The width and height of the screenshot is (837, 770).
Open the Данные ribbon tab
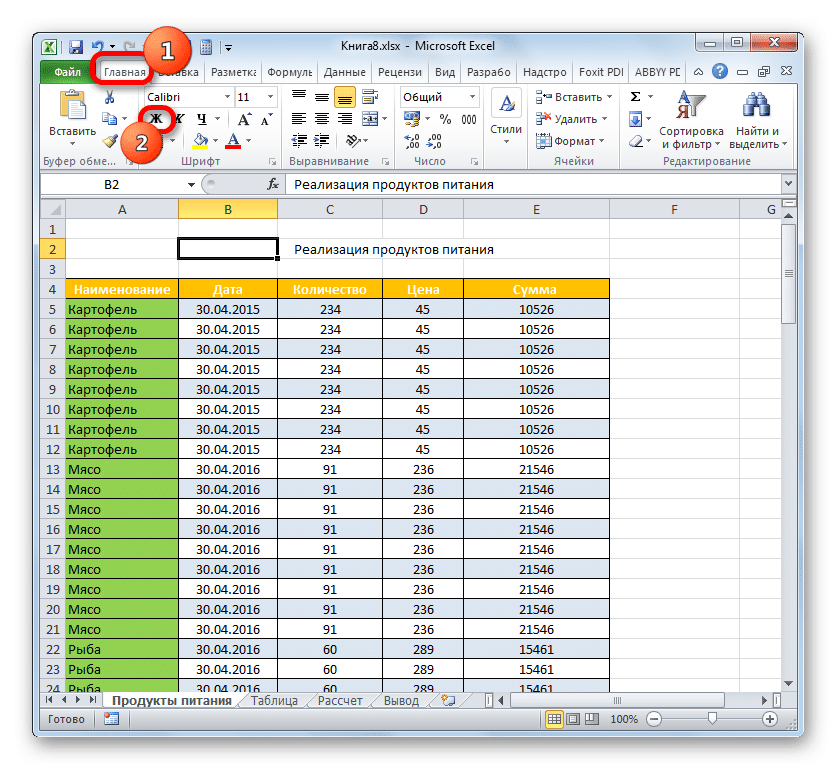[344, 72]
